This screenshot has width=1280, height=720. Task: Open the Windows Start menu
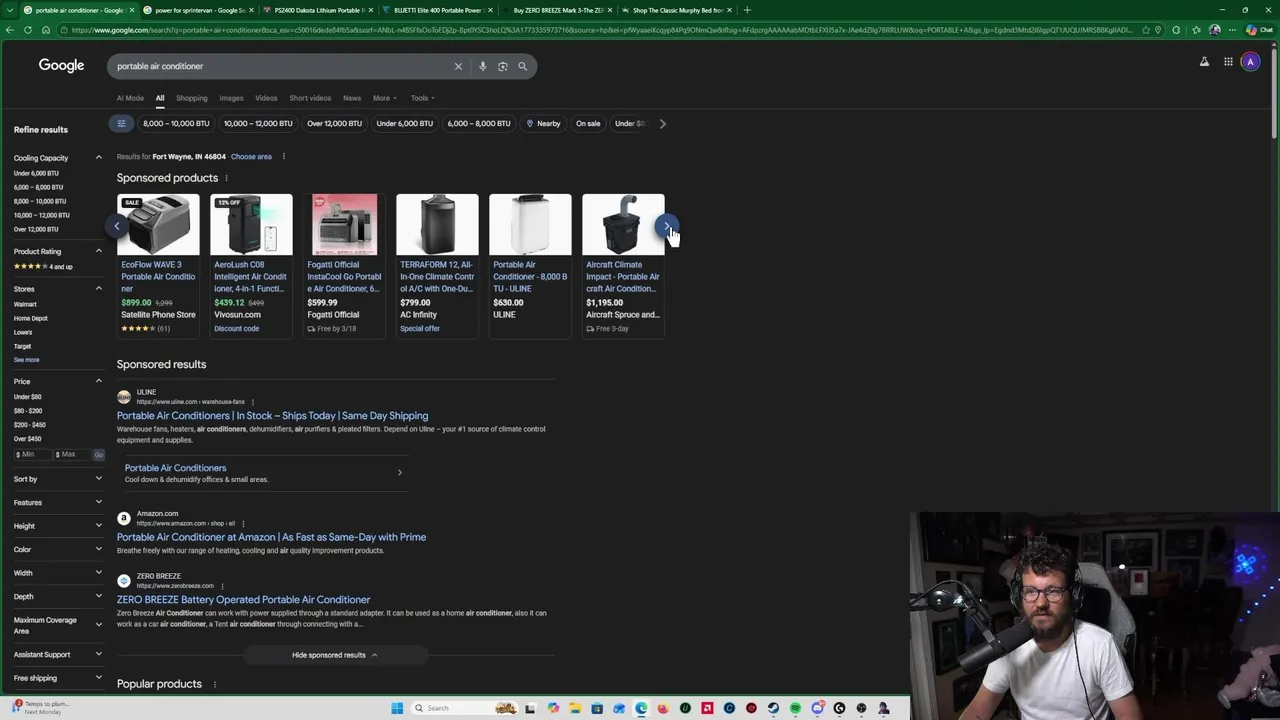click(x=397, y=708)
